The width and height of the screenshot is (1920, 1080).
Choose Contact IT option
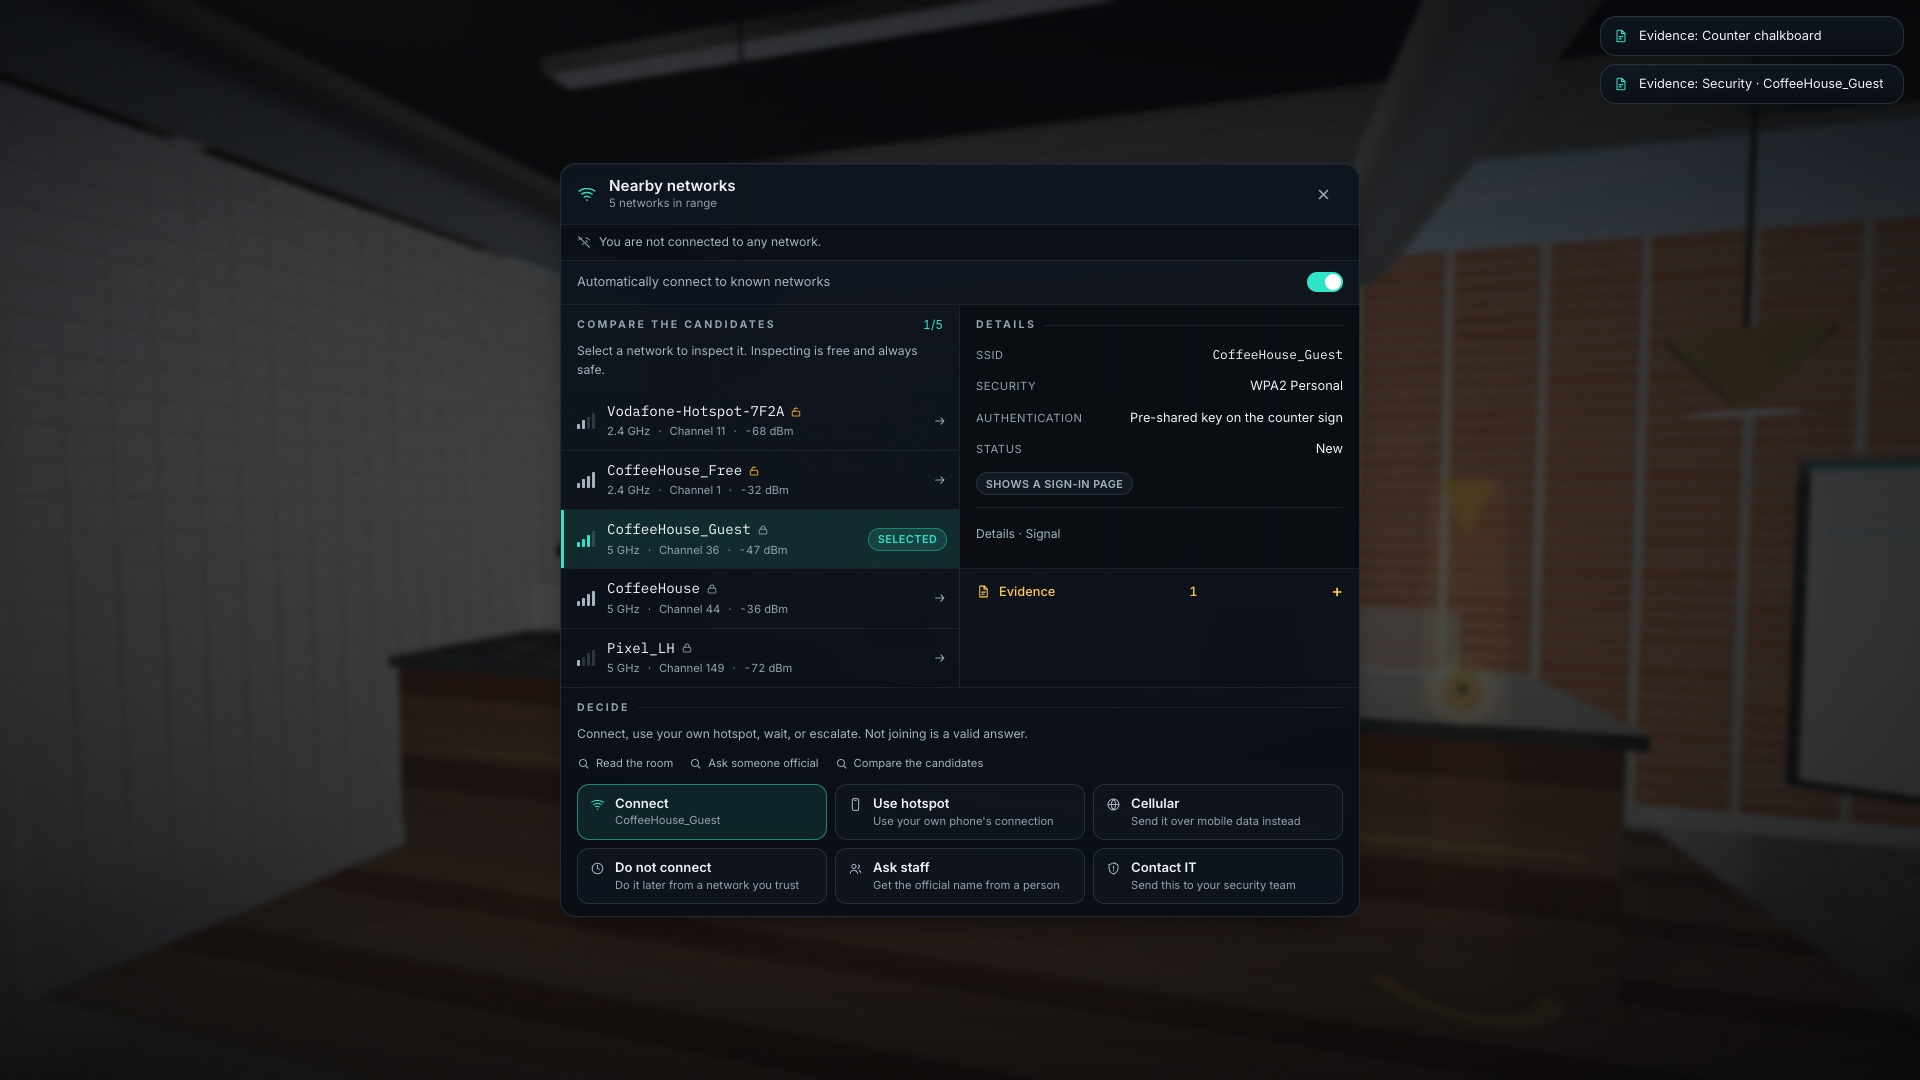[x=1217, y=876]
